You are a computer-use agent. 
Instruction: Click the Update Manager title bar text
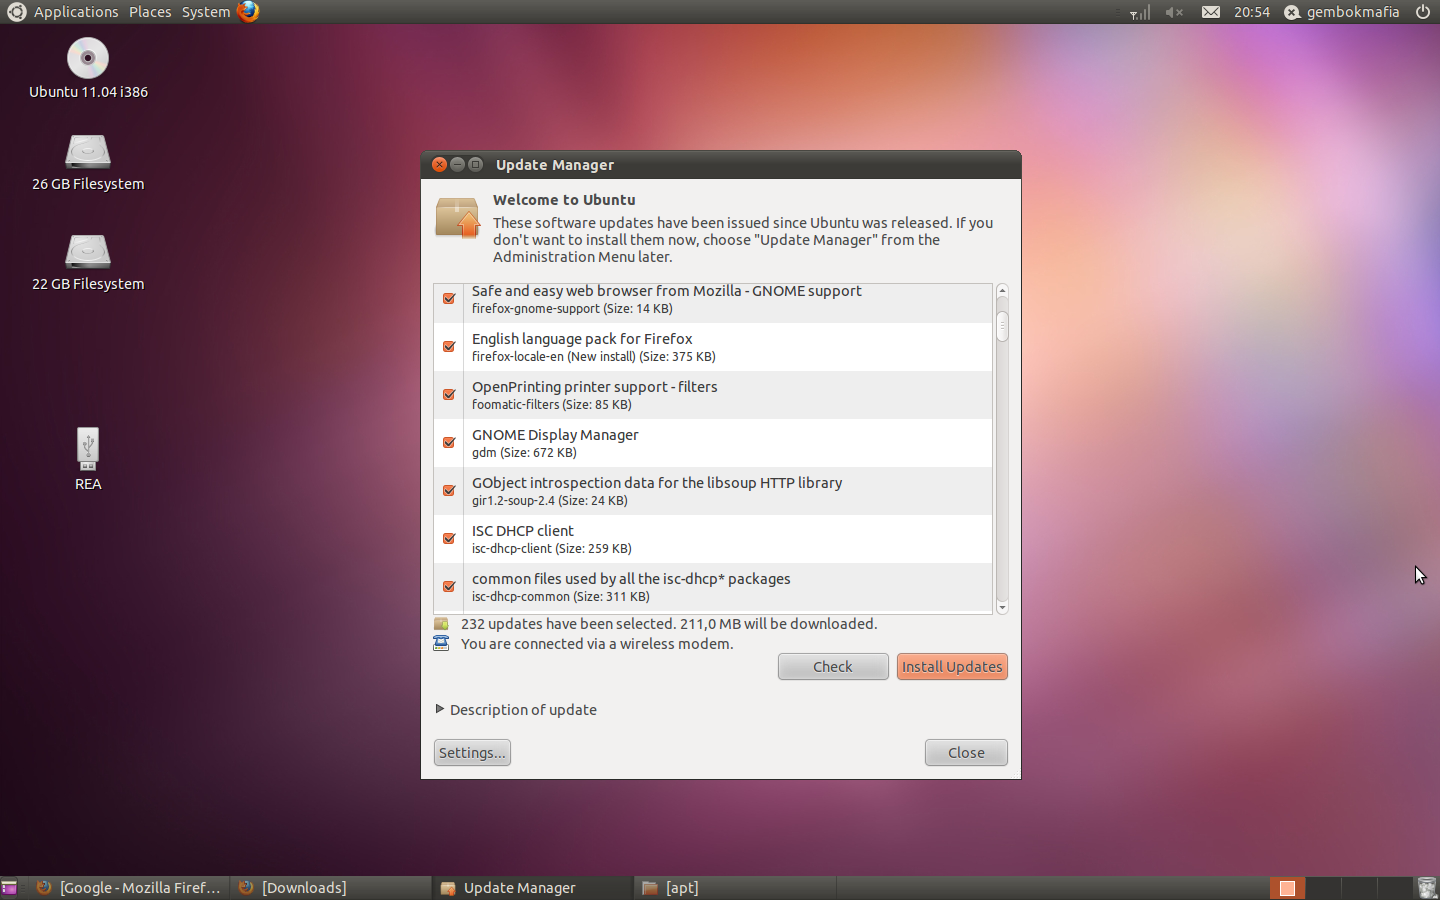(x=555, y=165)
